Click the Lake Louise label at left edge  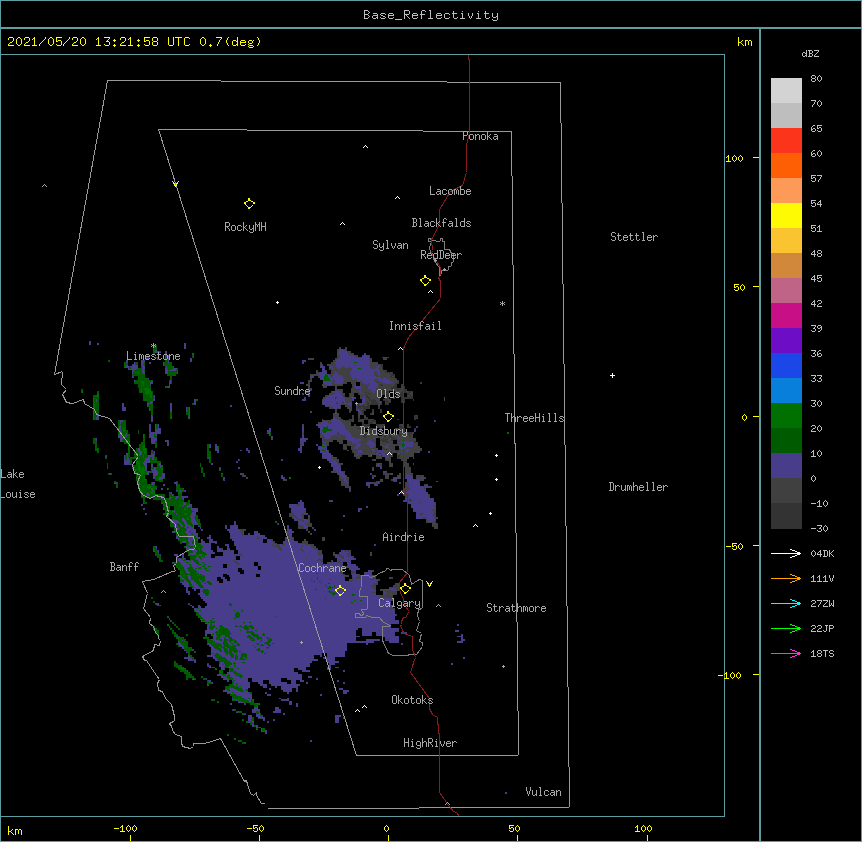tap(18, 484)
